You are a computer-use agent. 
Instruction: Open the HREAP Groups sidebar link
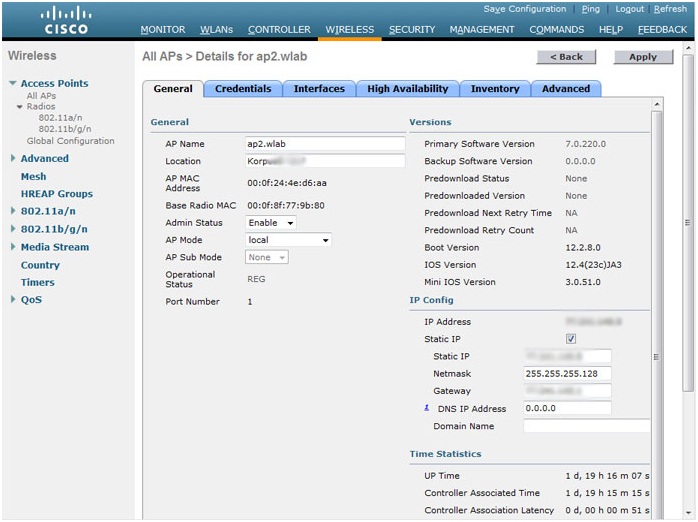click(x=57, y=194)
